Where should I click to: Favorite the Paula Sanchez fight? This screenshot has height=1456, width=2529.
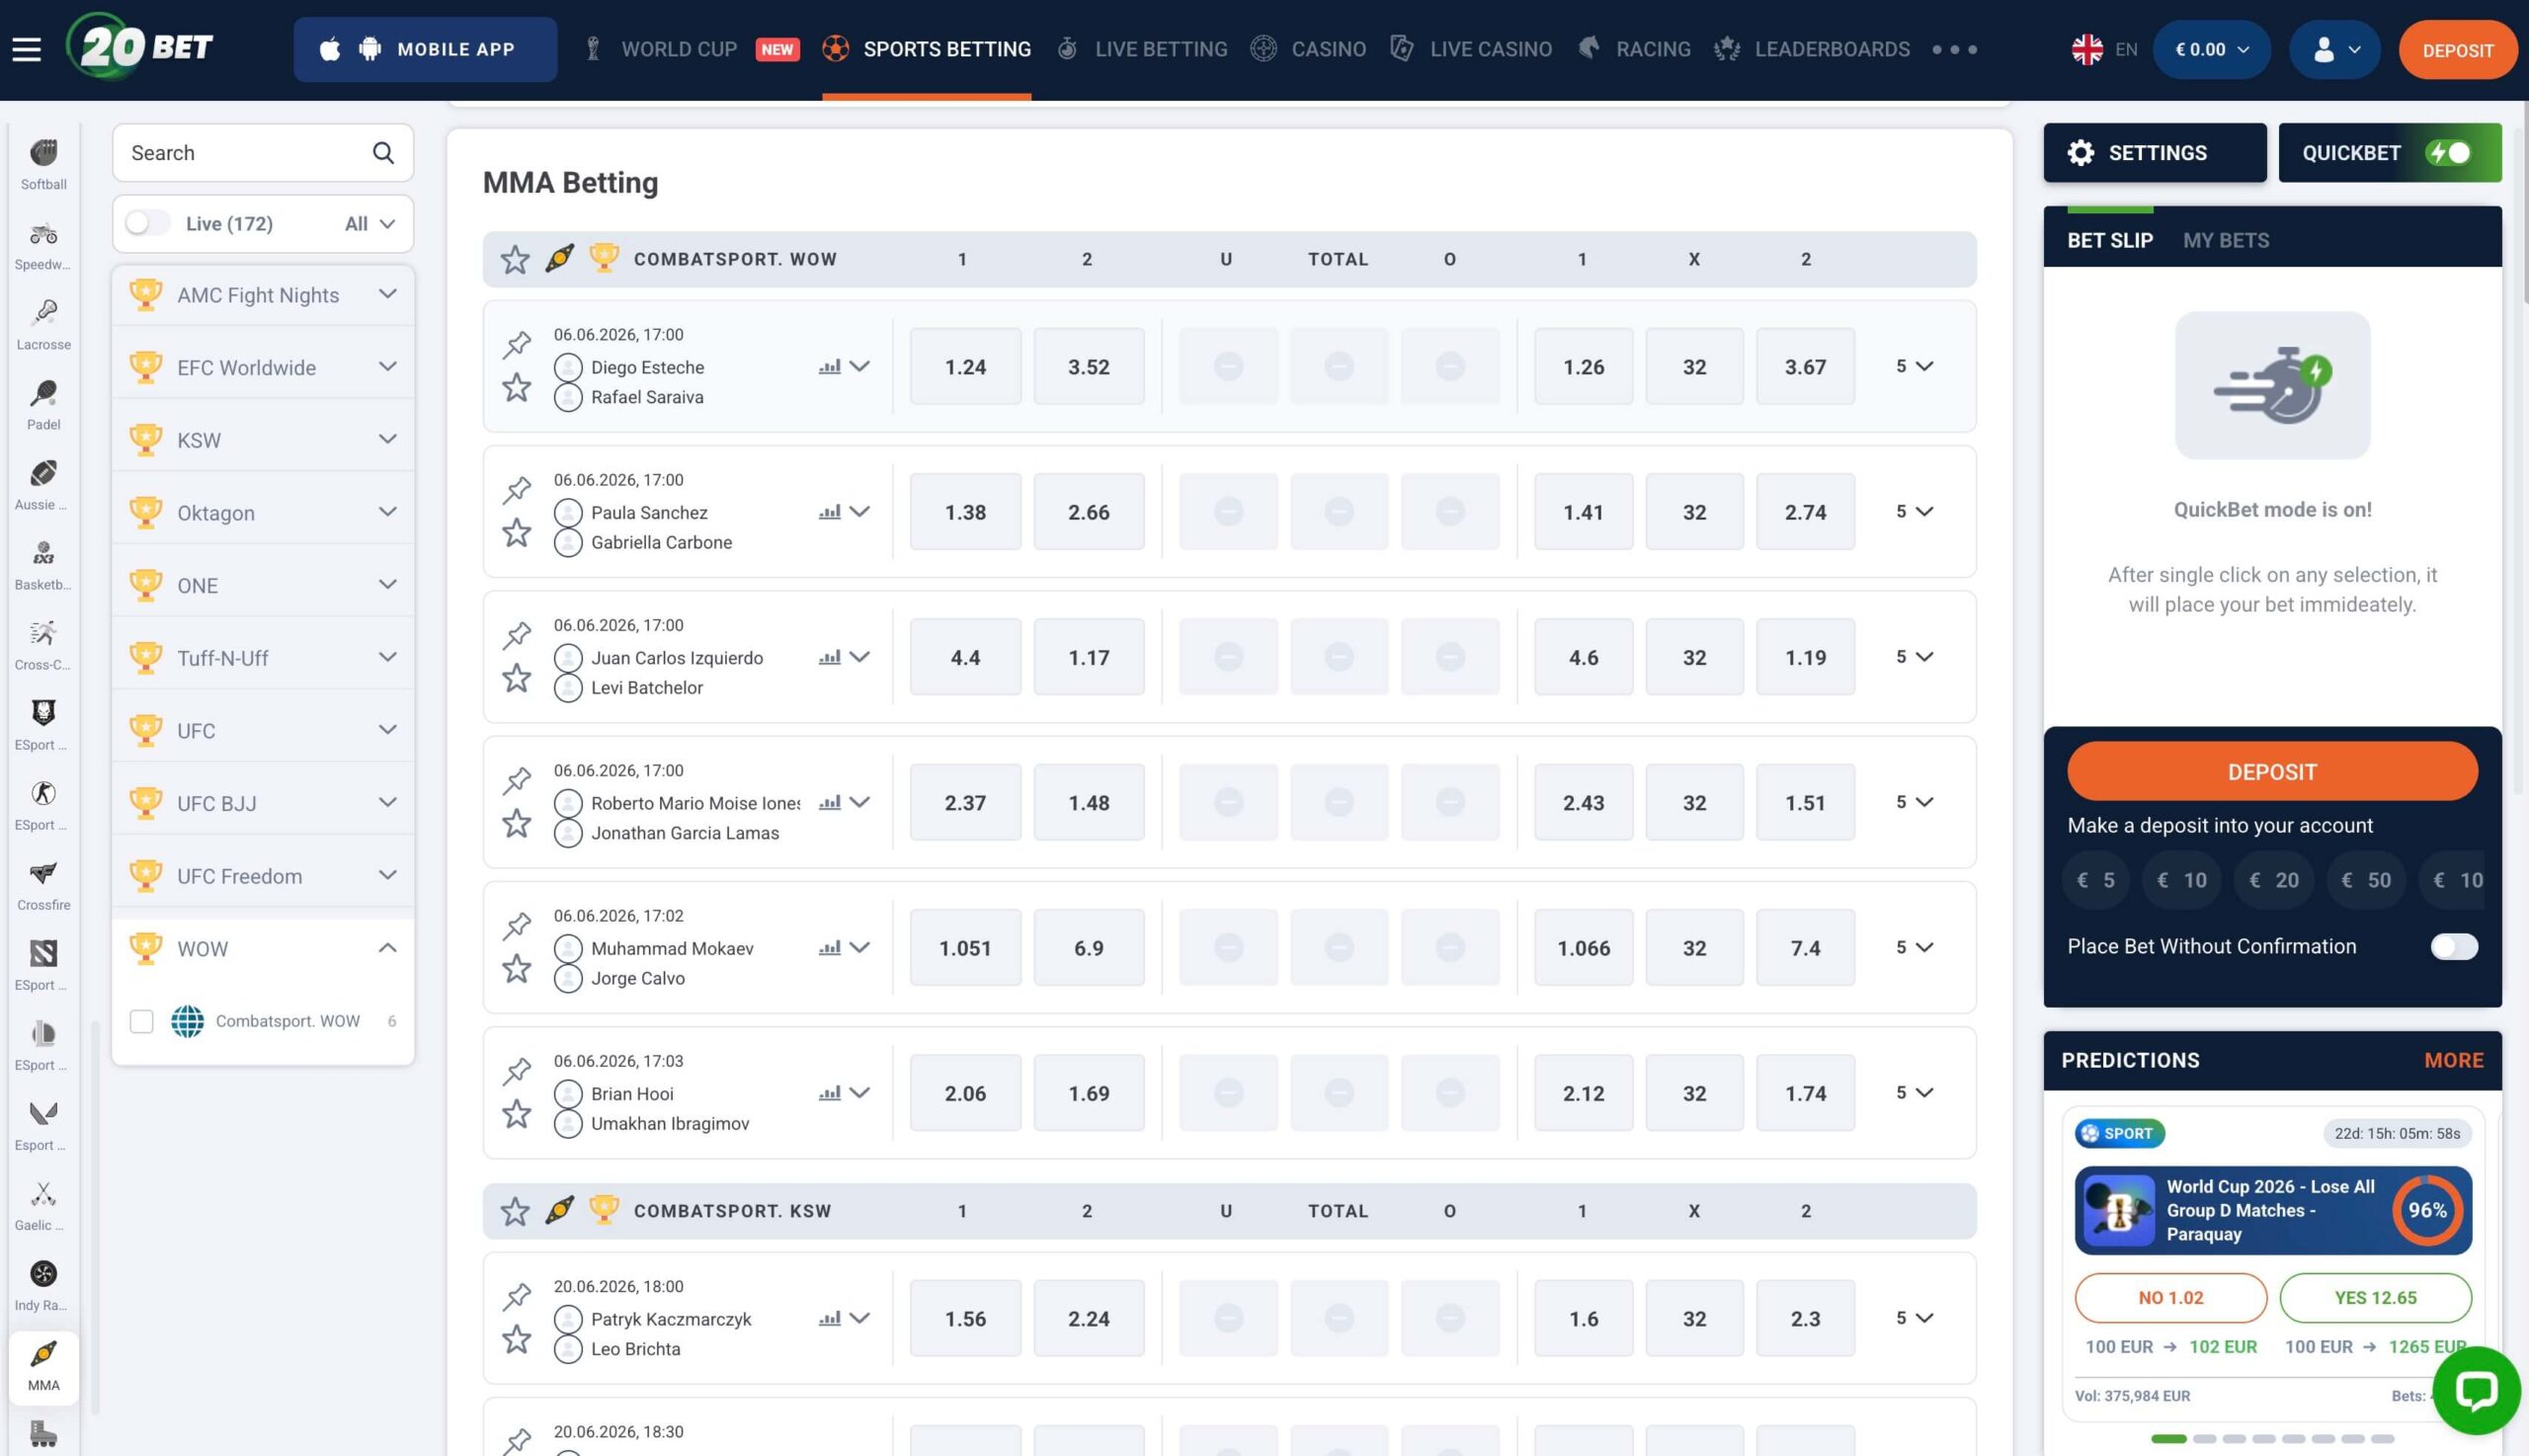(x=517, y=532)
